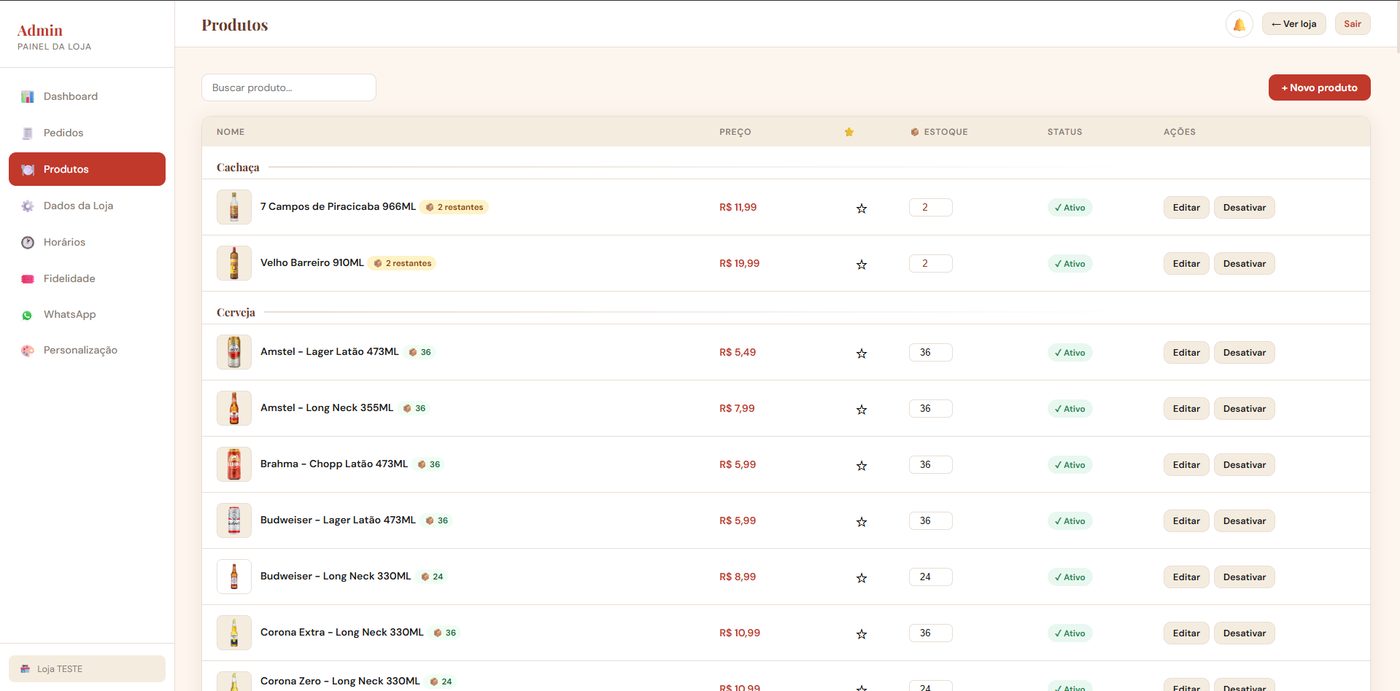Star Velho Barreiro 910ML as featured
Viewport: 1400px width, 691px height.
pos(861,264)
